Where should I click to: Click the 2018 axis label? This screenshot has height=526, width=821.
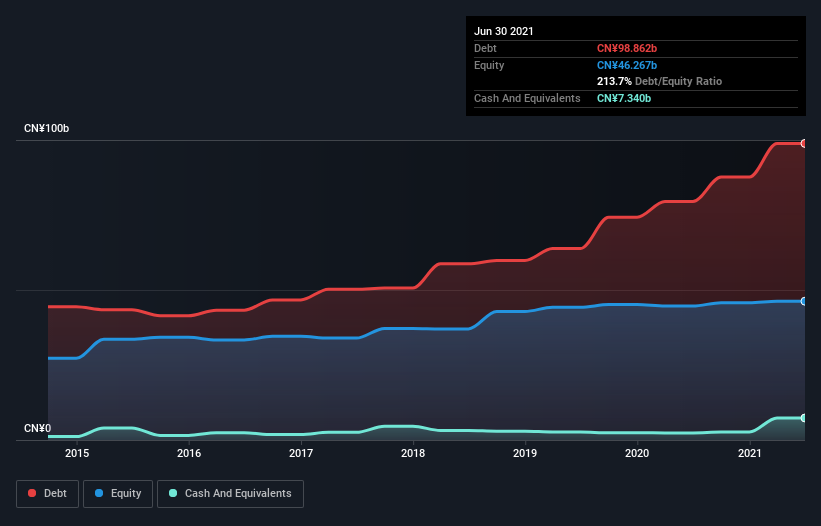(413, 453)
